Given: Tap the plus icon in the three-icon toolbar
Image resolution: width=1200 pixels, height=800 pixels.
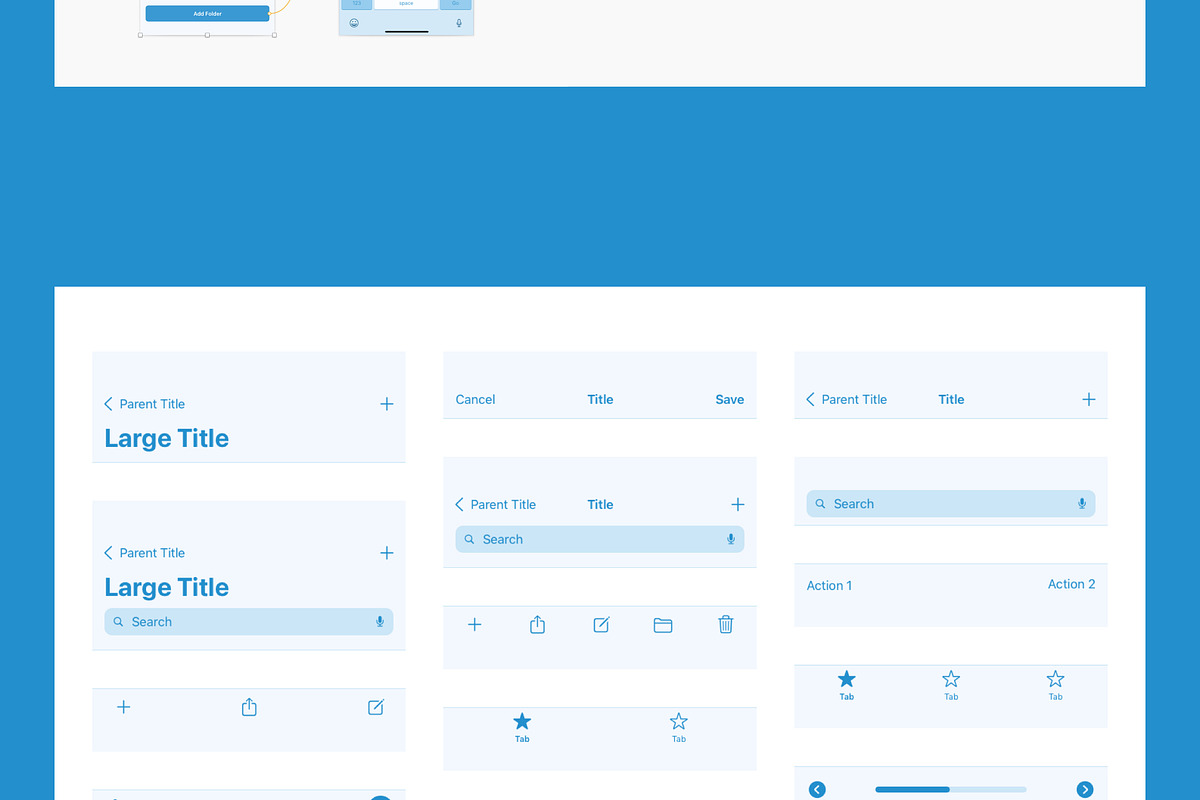Looking at the screenshot, I should [x=124, y=707].
